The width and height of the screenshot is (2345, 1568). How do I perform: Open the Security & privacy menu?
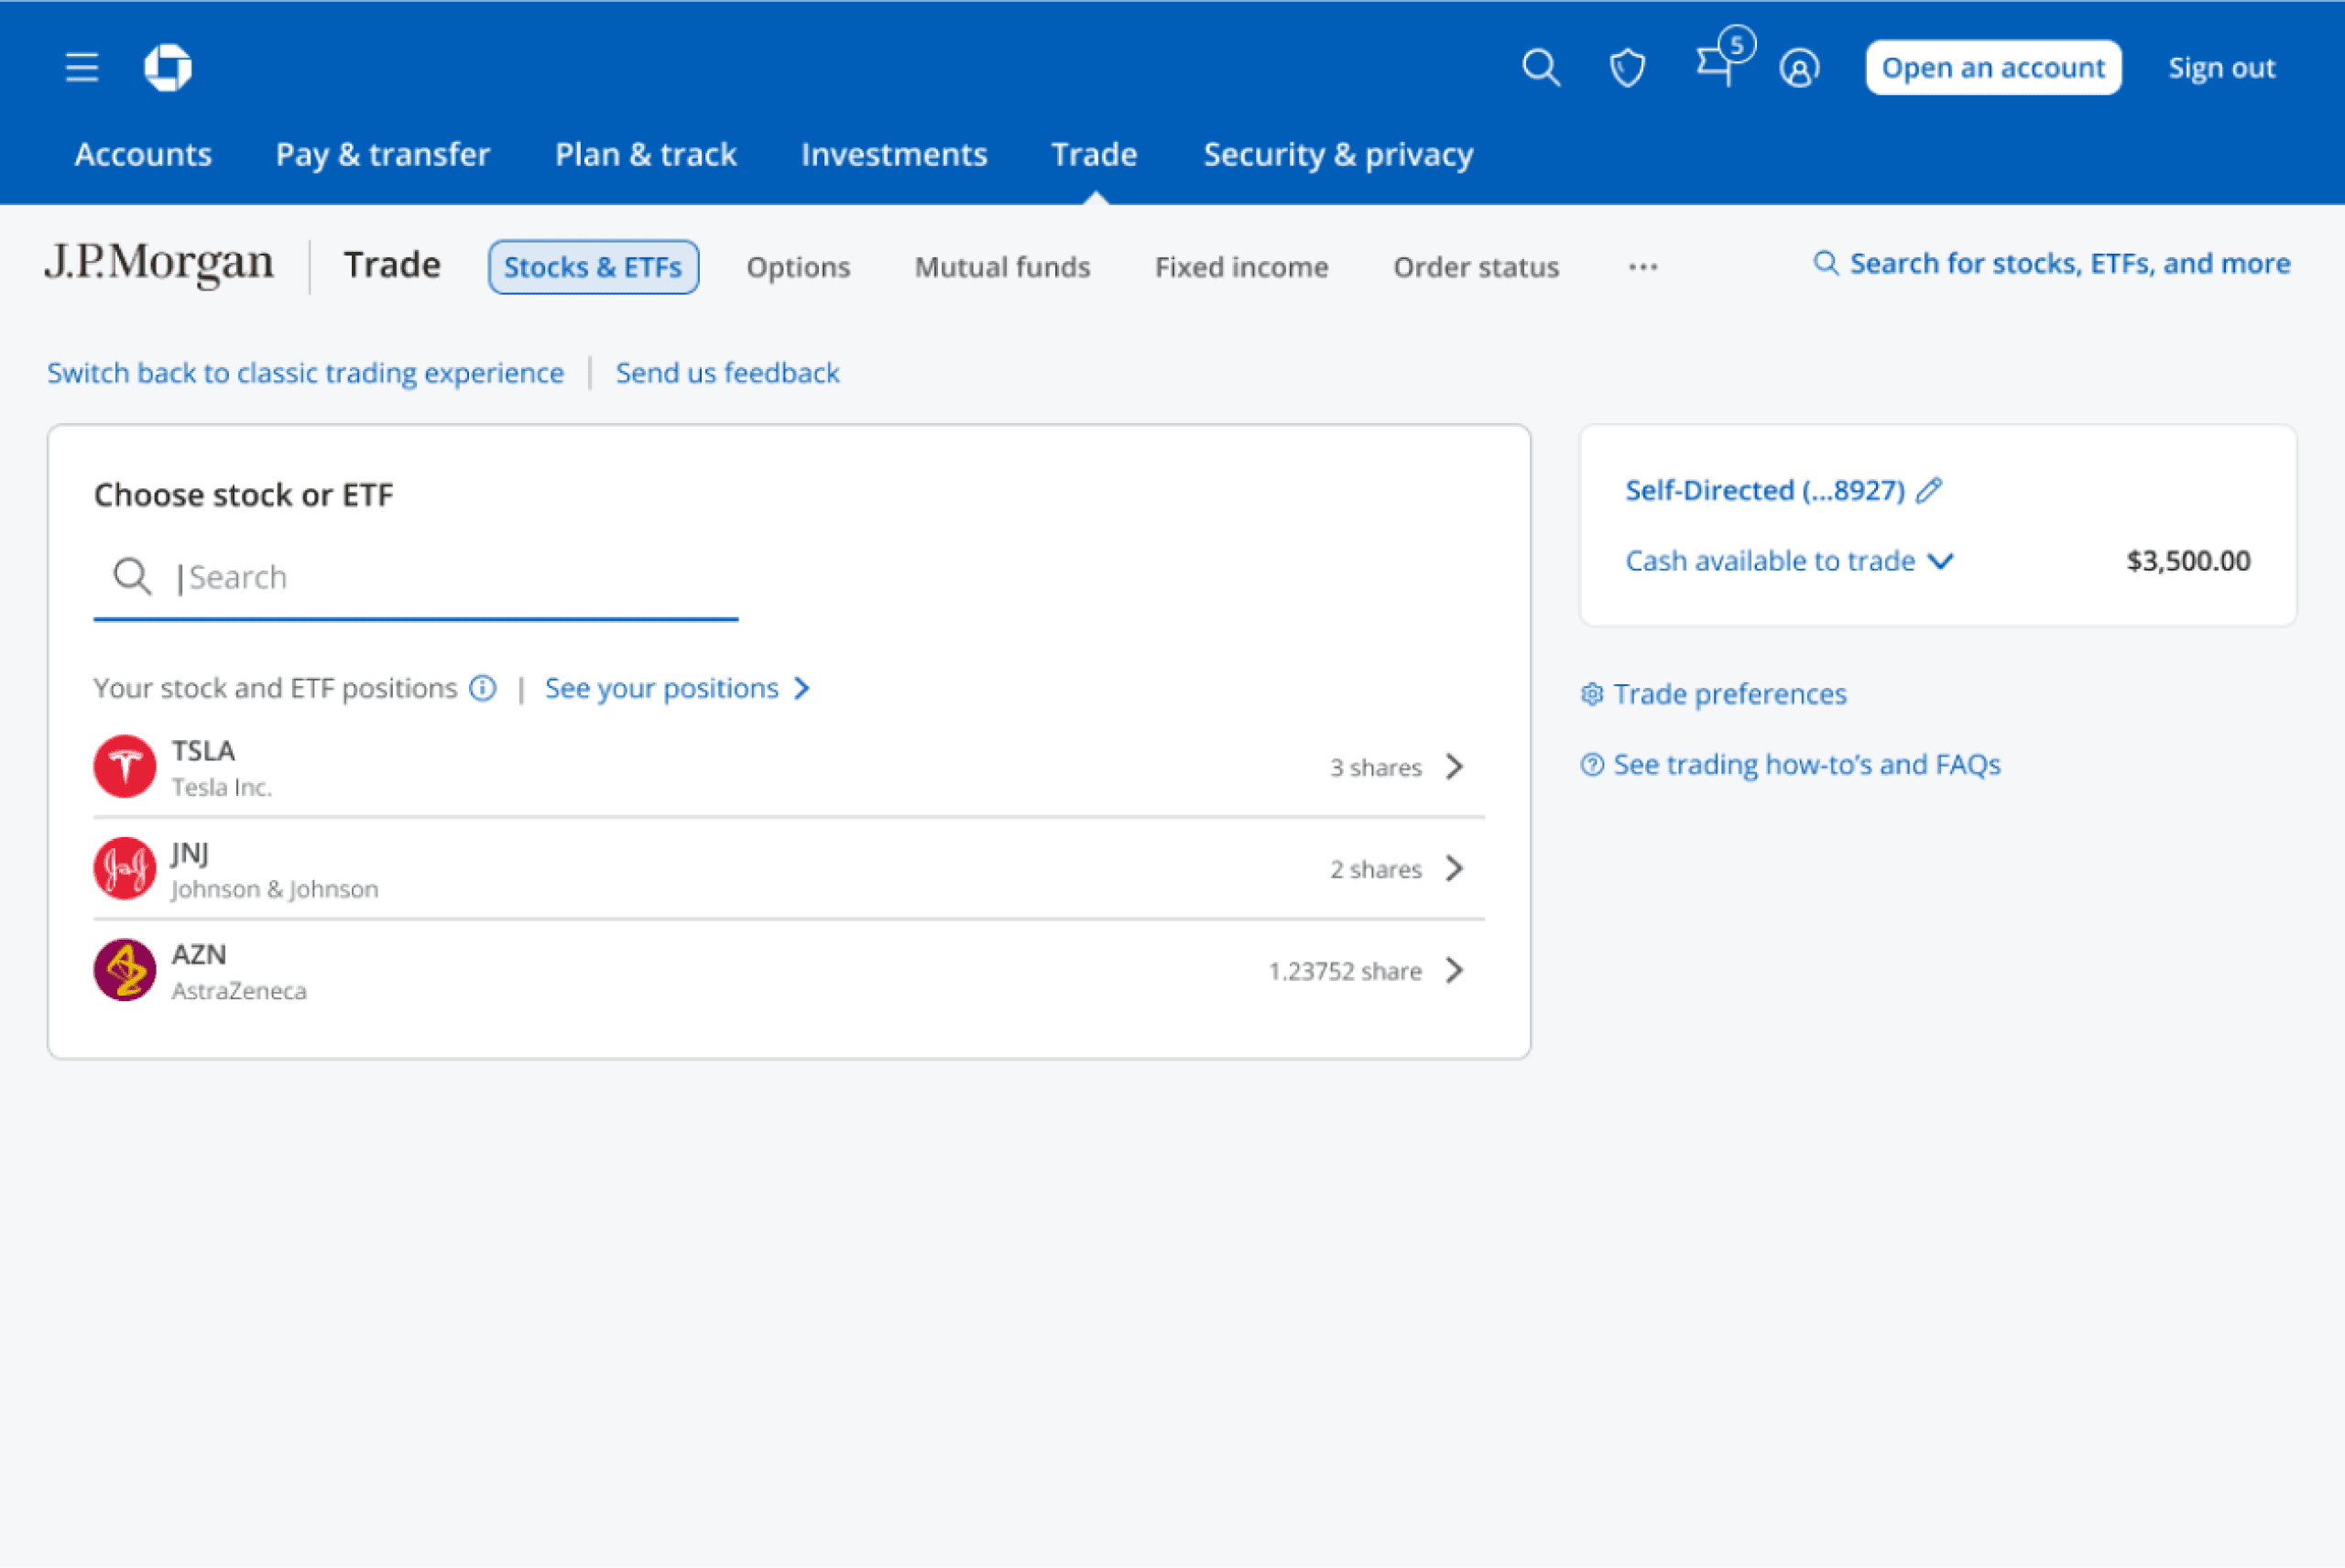click(x=1338, y=154)
